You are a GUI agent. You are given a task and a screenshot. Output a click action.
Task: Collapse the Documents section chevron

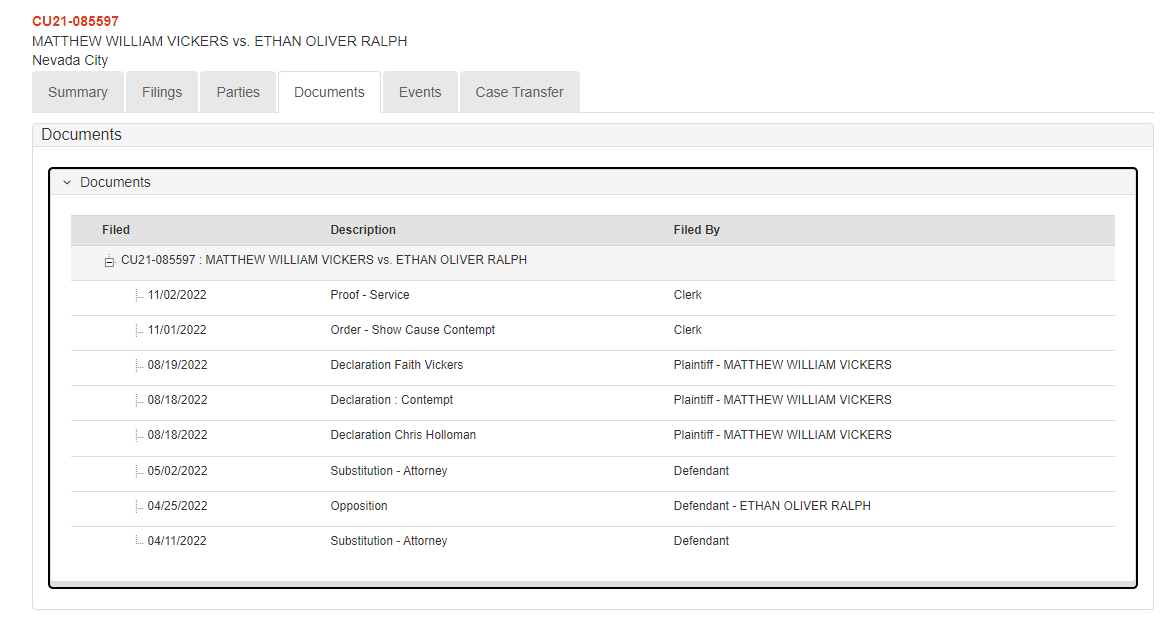coord(67,182)
